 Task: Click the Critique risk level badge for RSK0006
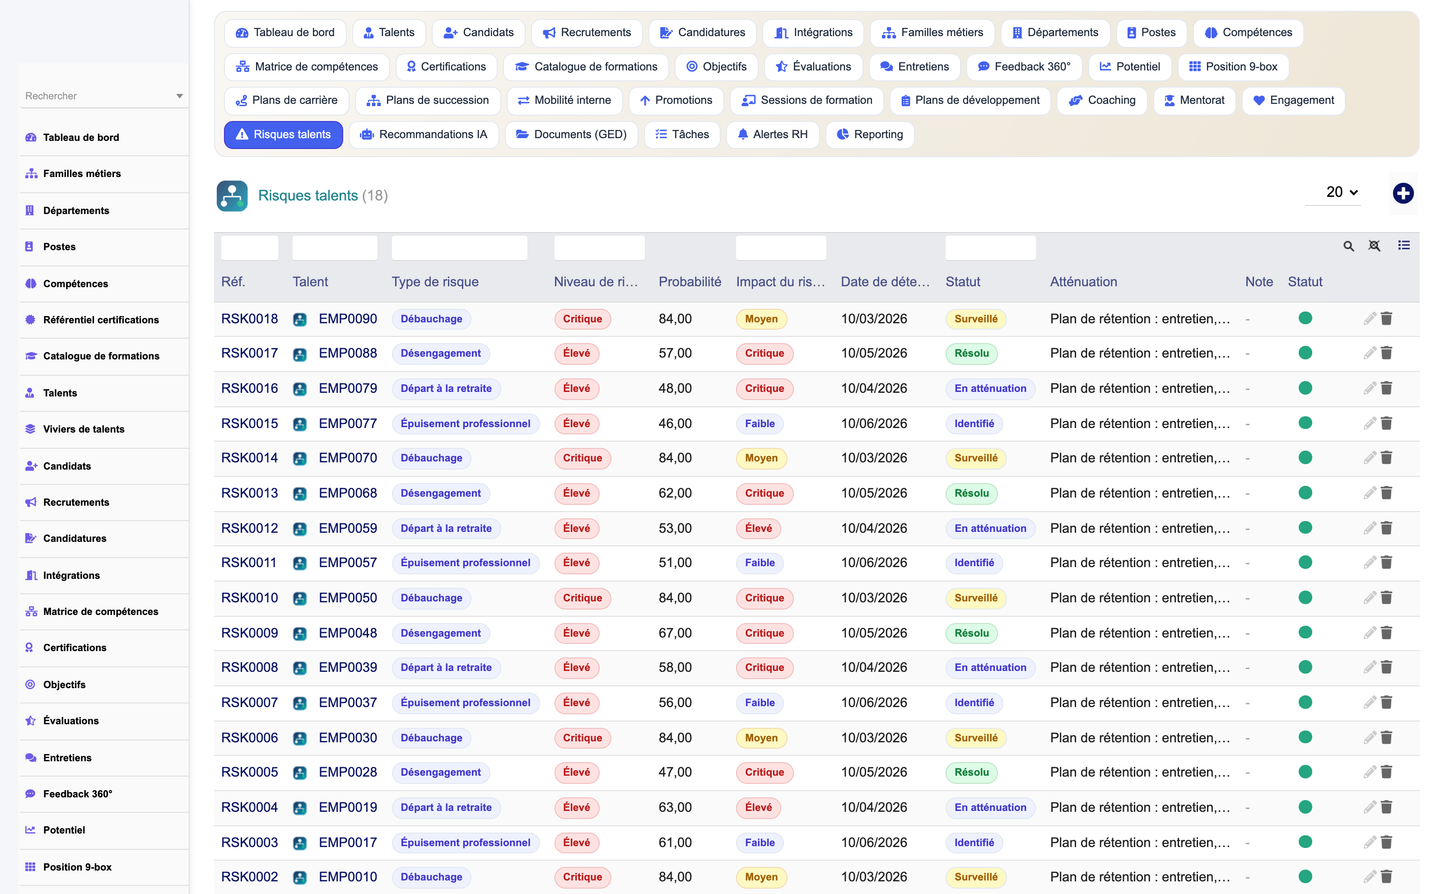pyautogui.click(x=582, y=738)
